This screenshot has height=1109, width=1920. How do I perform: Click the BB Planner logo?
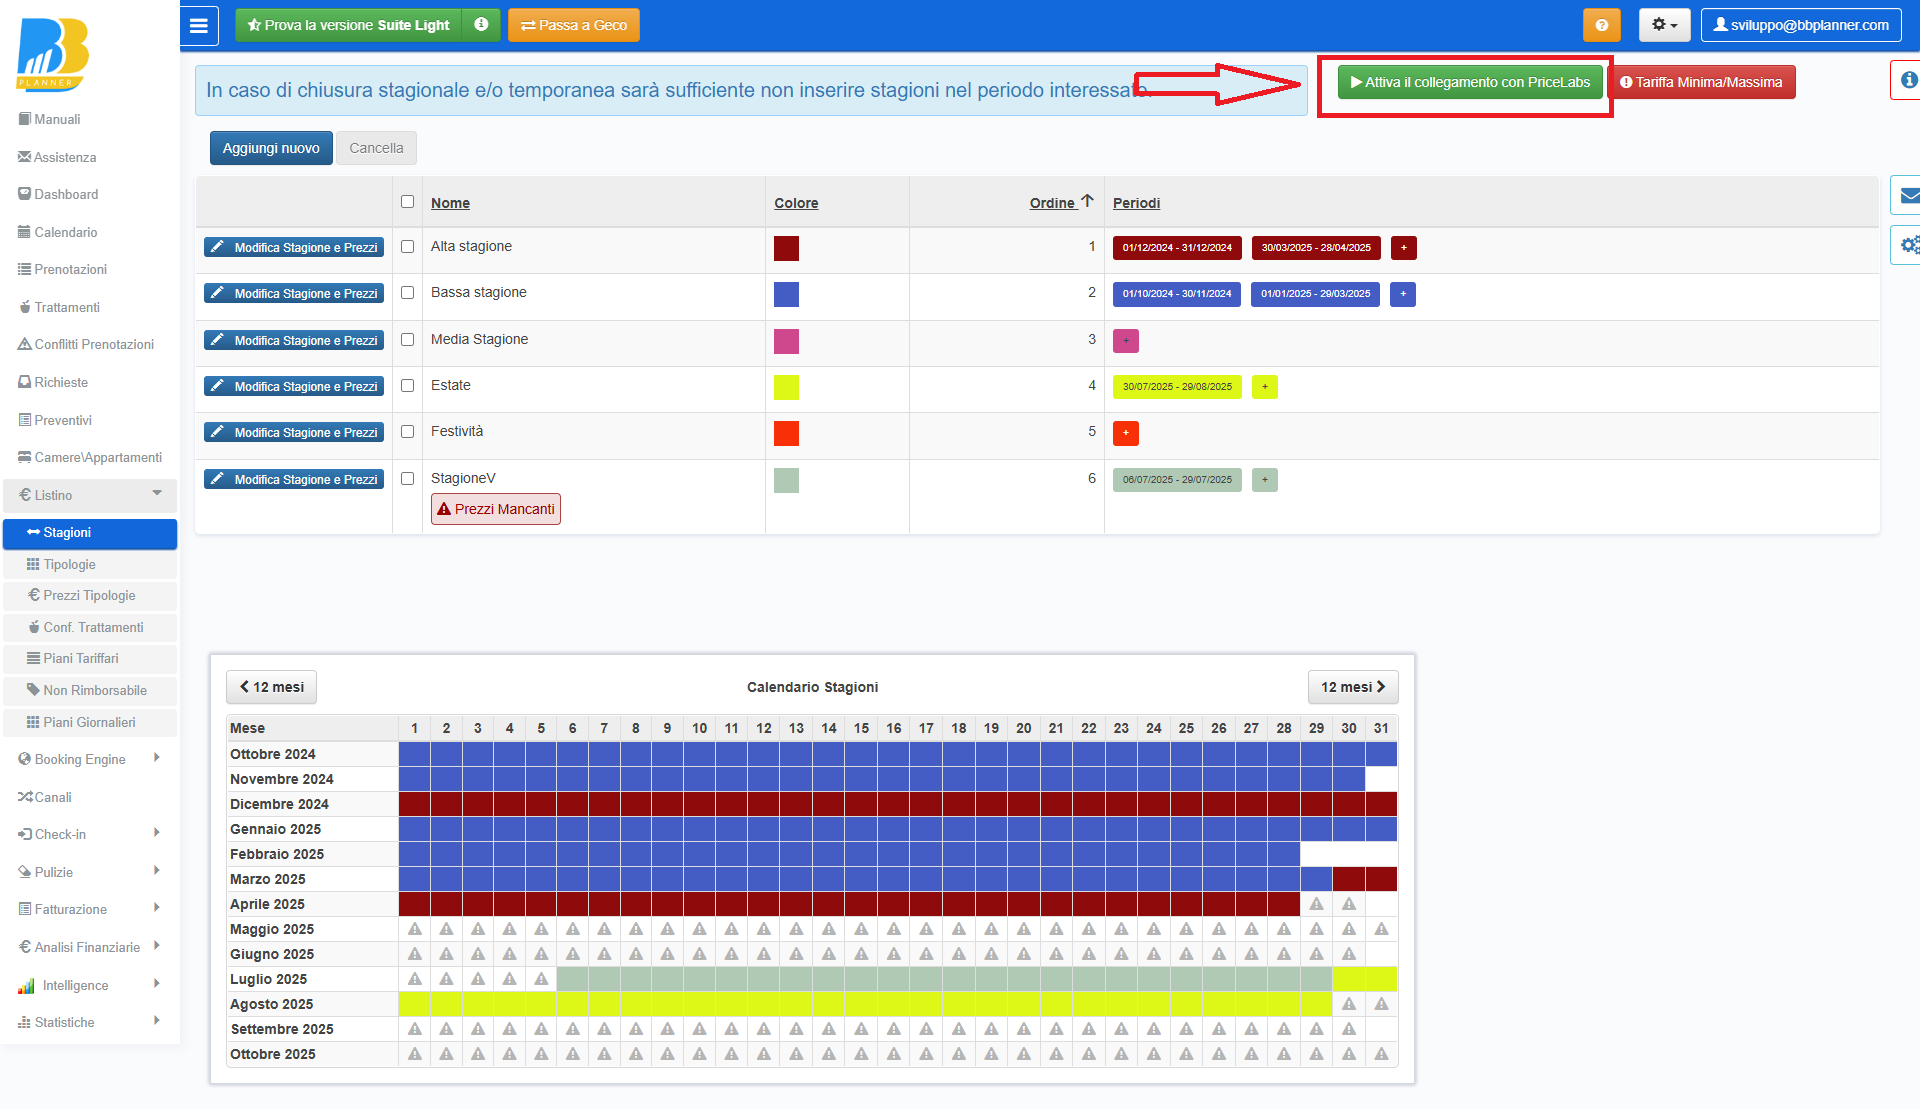pyautogui.click(x=53, y=54)
